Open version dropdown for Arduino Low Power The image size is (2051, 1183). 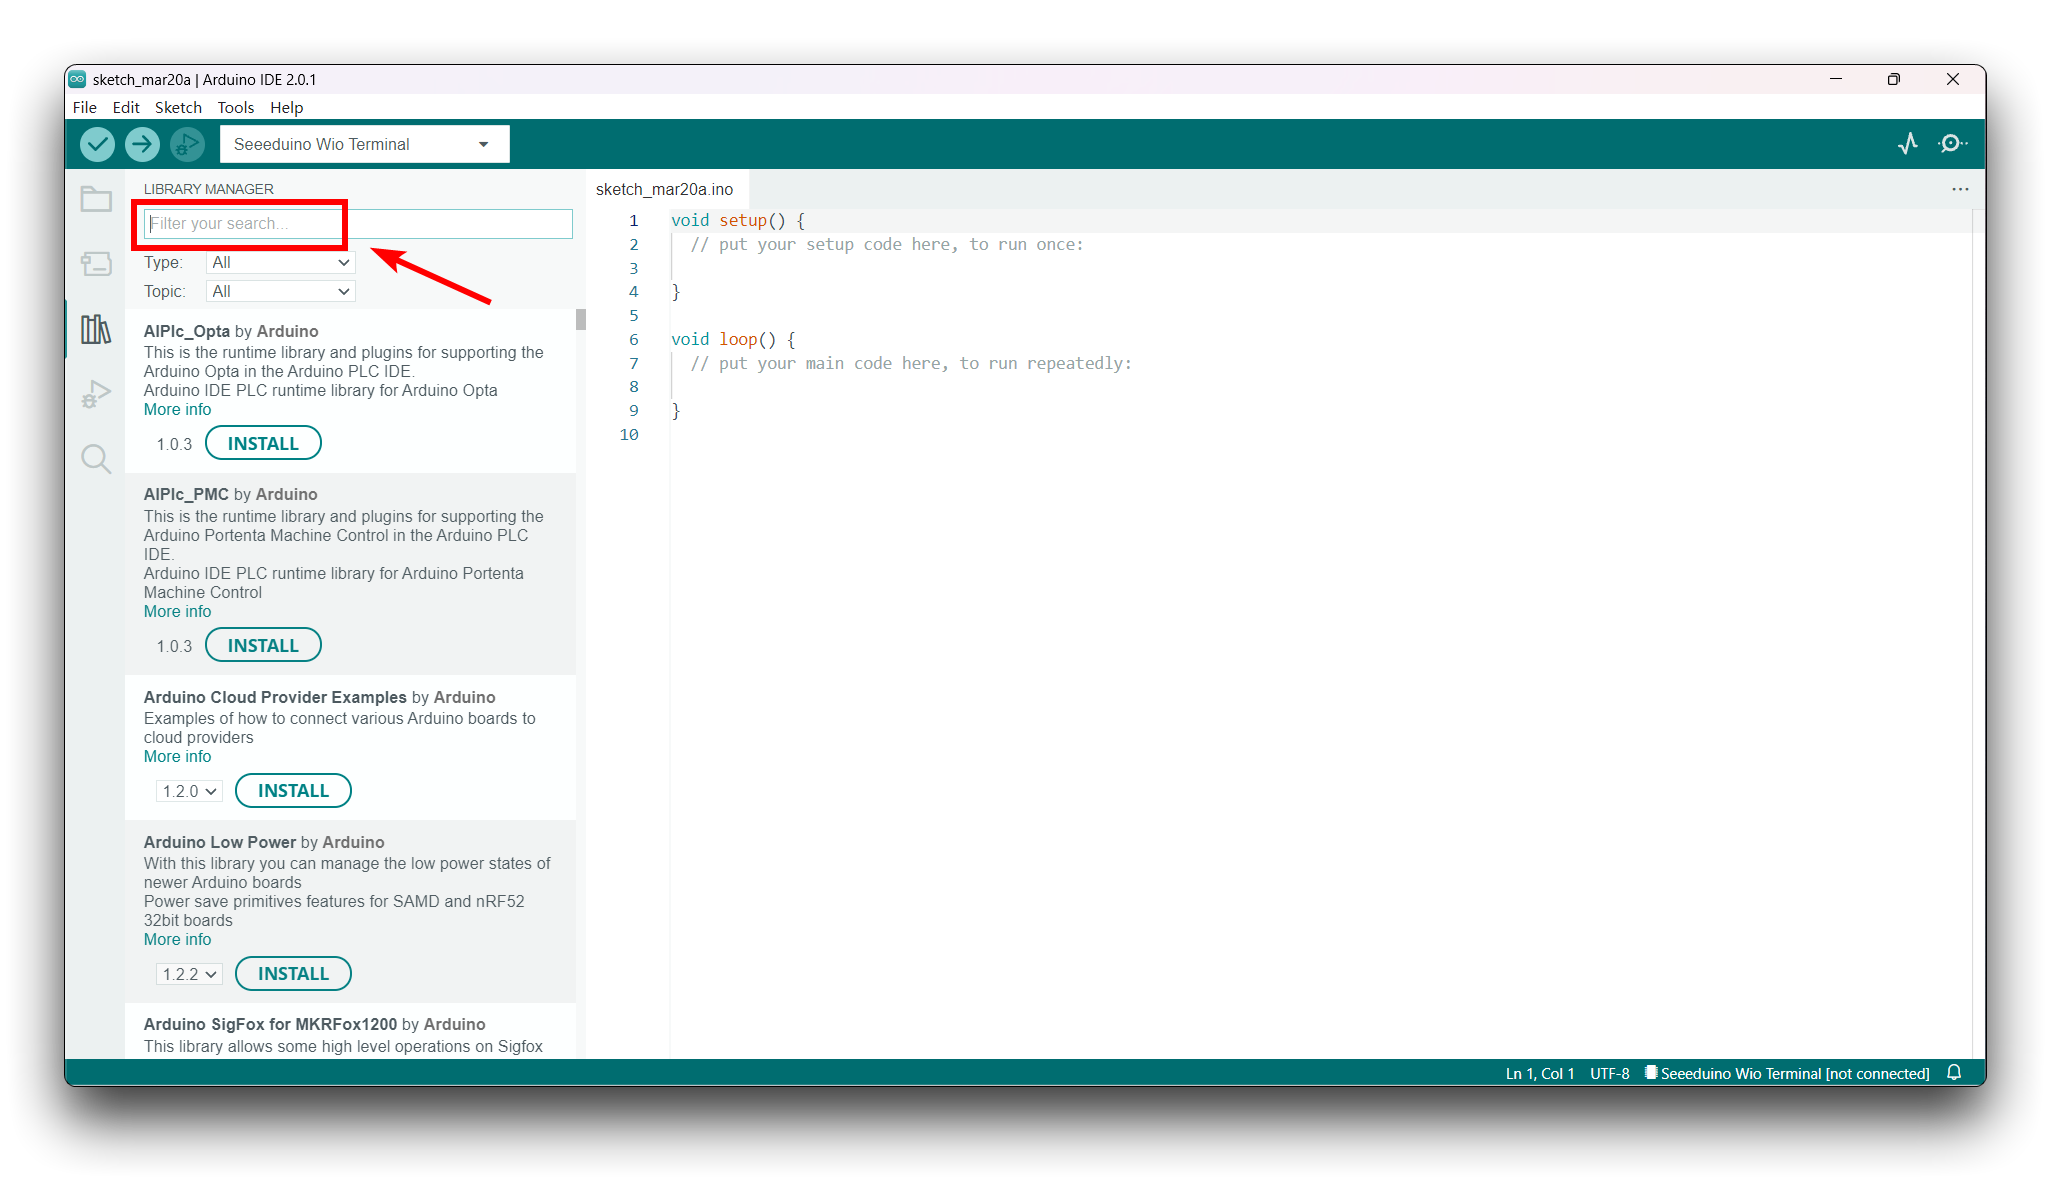(x=189, y=974)
